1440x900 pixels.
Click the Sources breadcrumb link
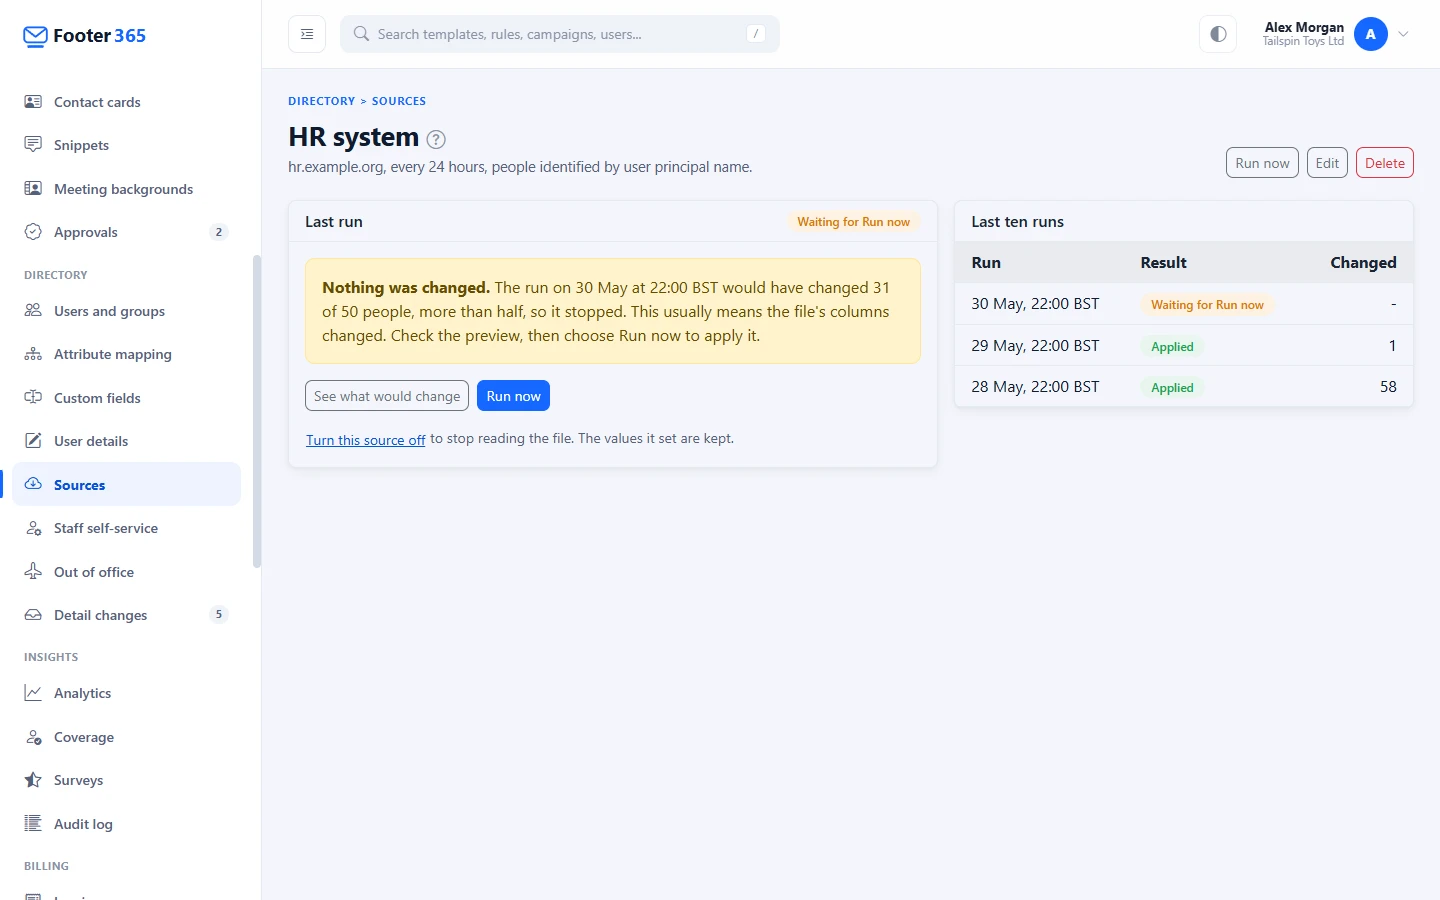399,101
